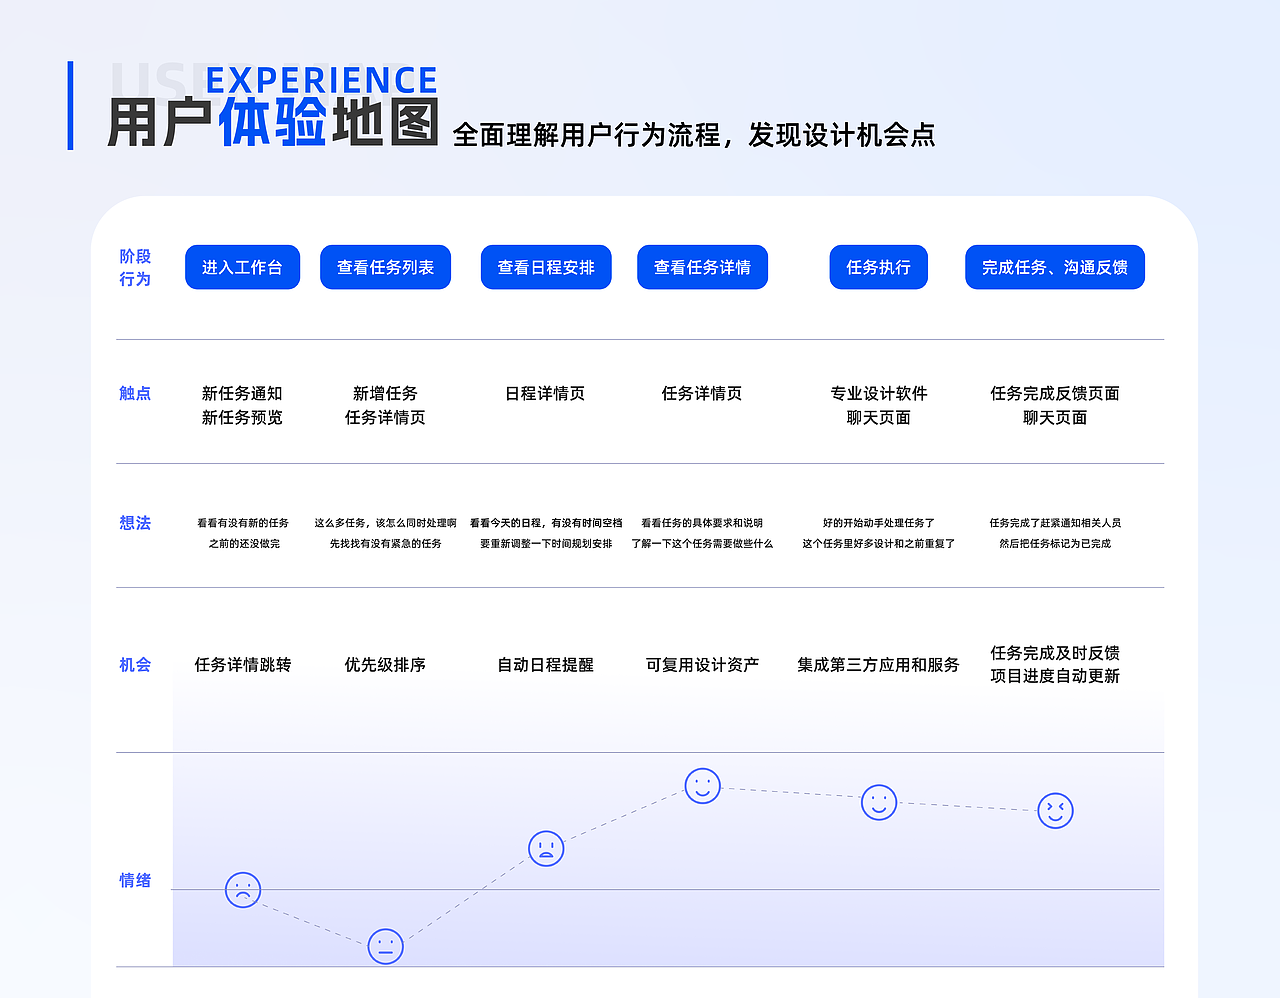Select 要重新调整一下时间规划安排 text
This screenshot has width=1280, height=998.
click(x=546, y=544)
